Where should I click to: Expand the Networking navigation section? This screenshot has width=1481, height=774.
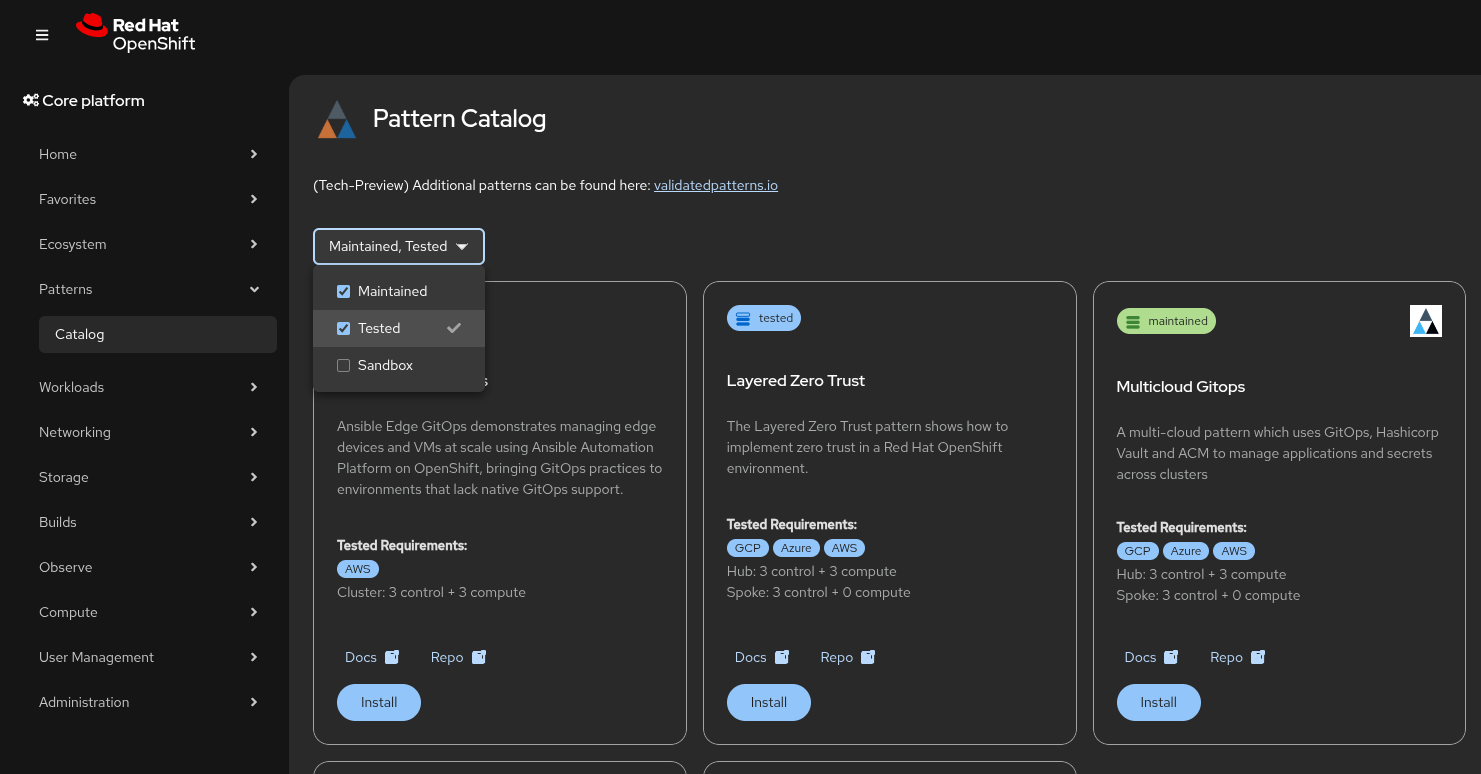click(x=149, y=432)
